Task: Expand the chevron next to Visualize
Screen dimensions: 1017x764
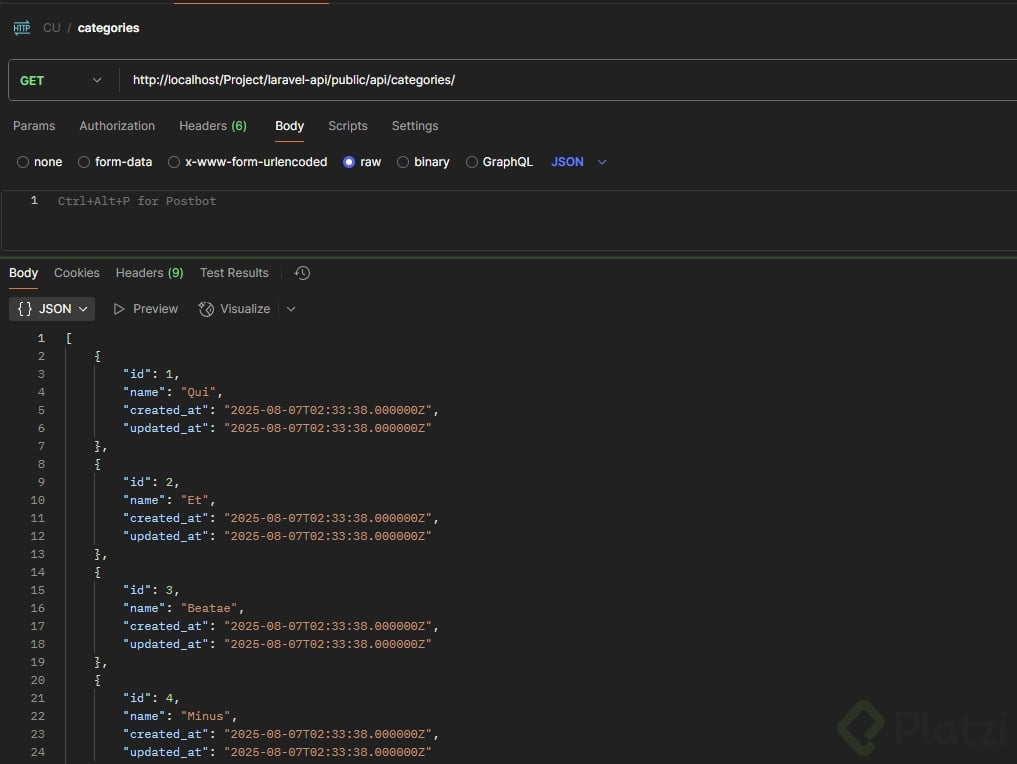Action: [291, 309]
